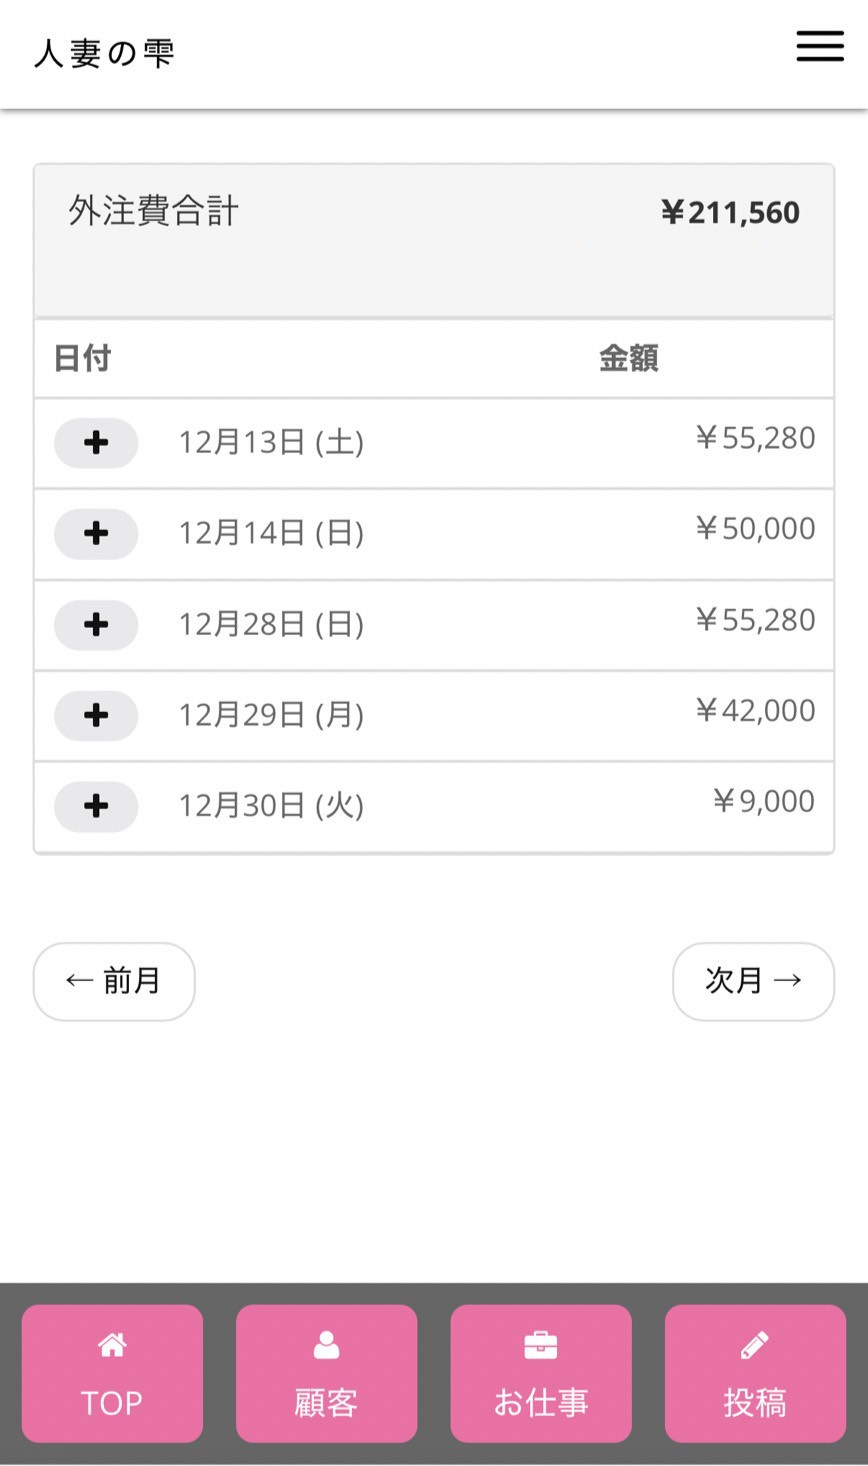
Task: Switch to the 投稿 tab label
Action: [755, 1403]
